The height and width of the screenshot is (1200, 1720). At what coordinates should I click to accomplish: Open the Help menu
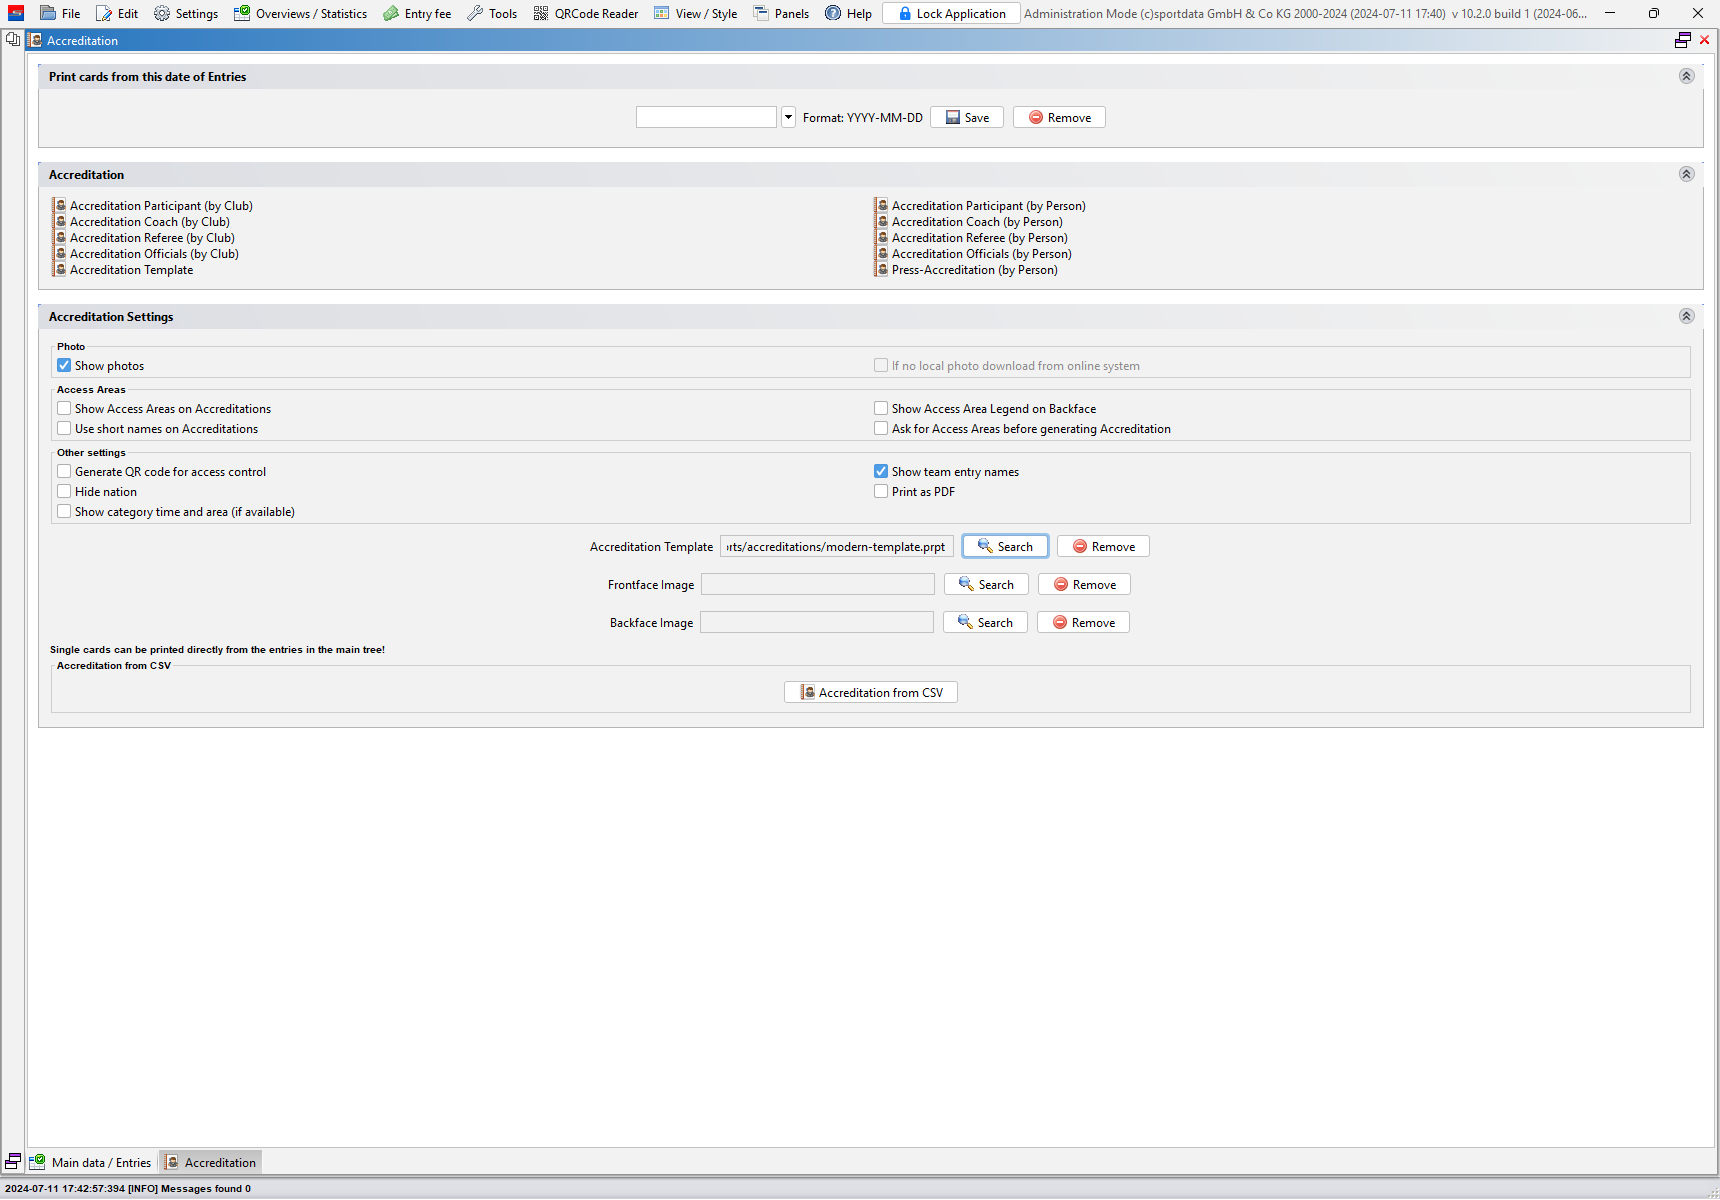pos(849,13)
